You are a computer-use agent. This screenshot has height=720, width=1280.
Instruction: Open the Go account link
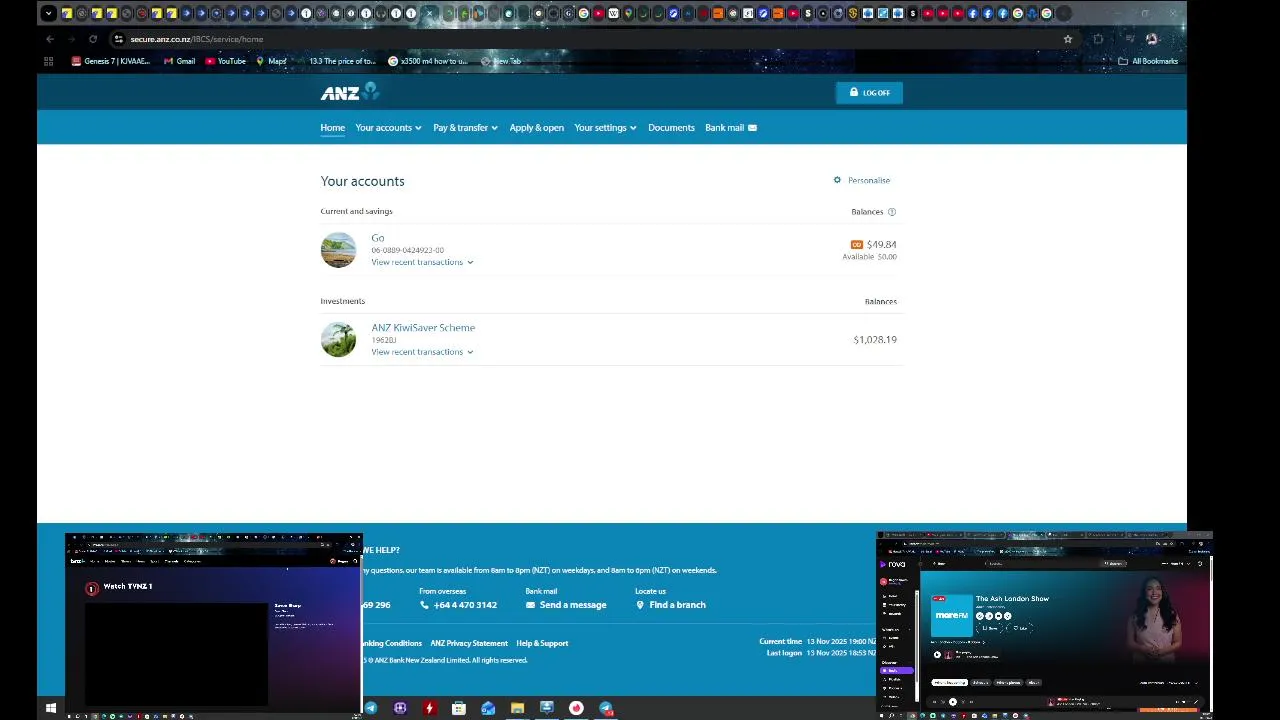click(377, 238)
